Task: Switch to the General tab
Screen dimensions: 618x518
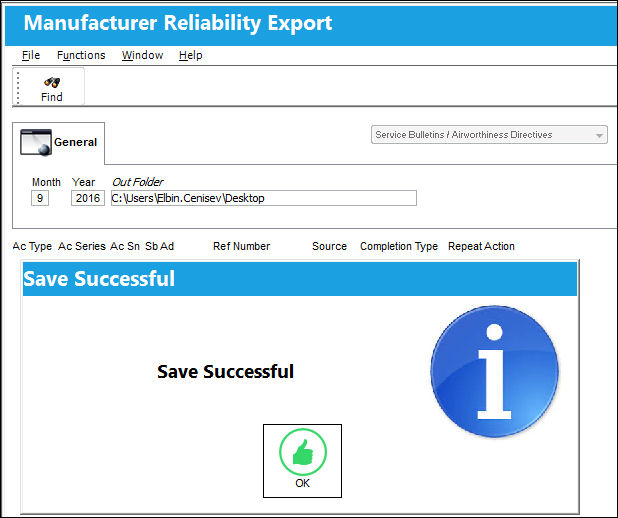Action: pos(59,143)
